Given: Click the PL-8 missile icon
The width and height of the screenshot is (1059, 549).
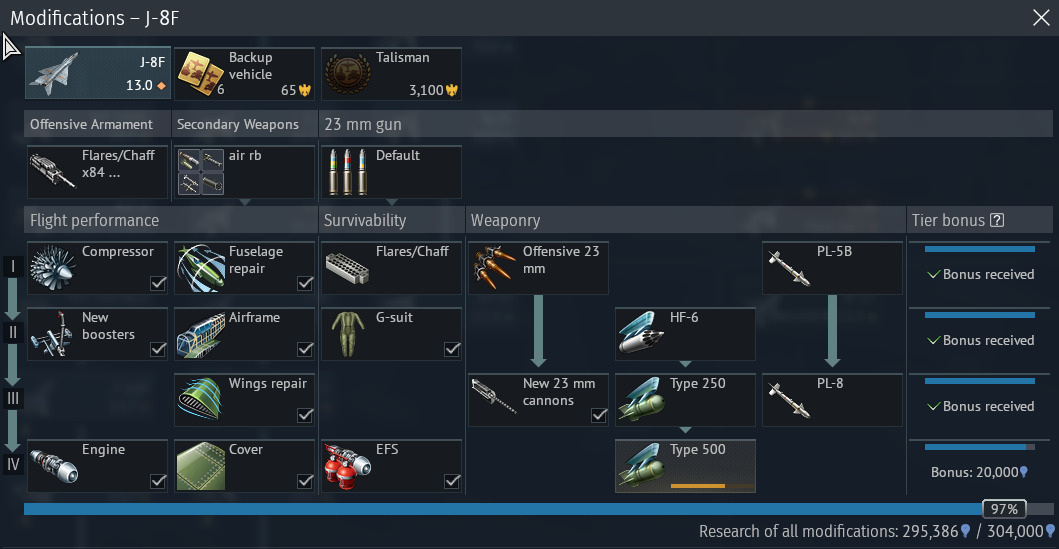Looking at the screenshot, I should point(789,400).
